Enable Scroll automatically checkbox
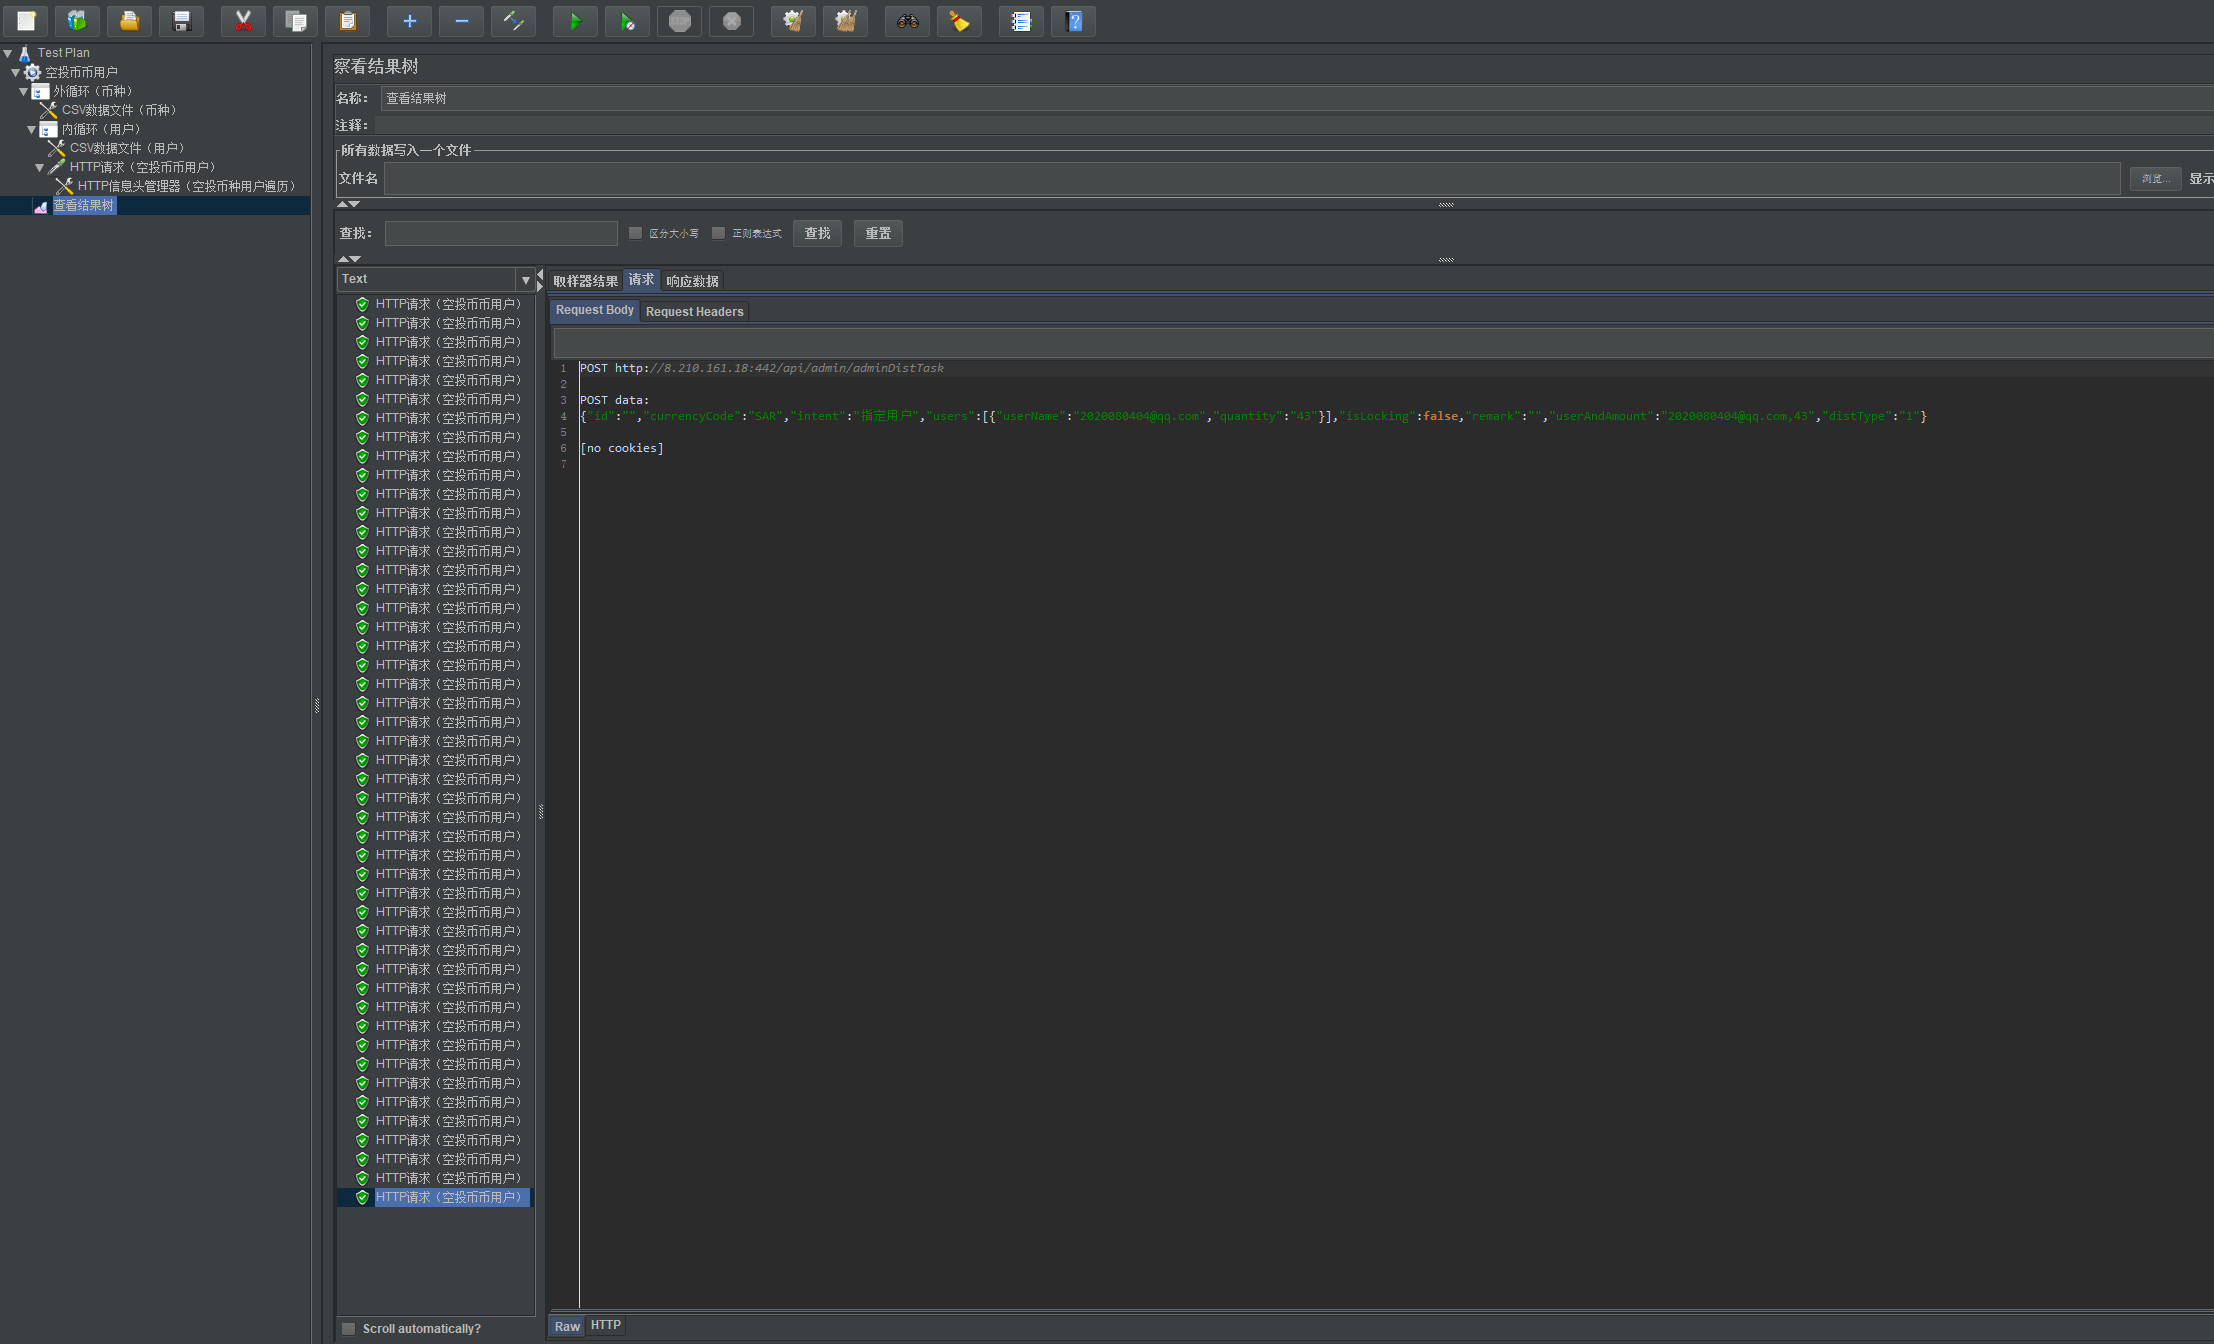 pyautogui.click(x=348, y=1329)
